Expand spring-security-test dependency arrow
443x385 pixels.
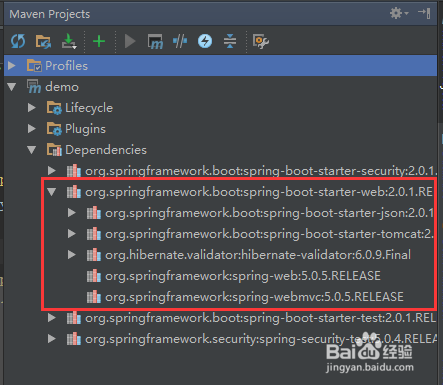pyautogui.click(x=52, y=339)
